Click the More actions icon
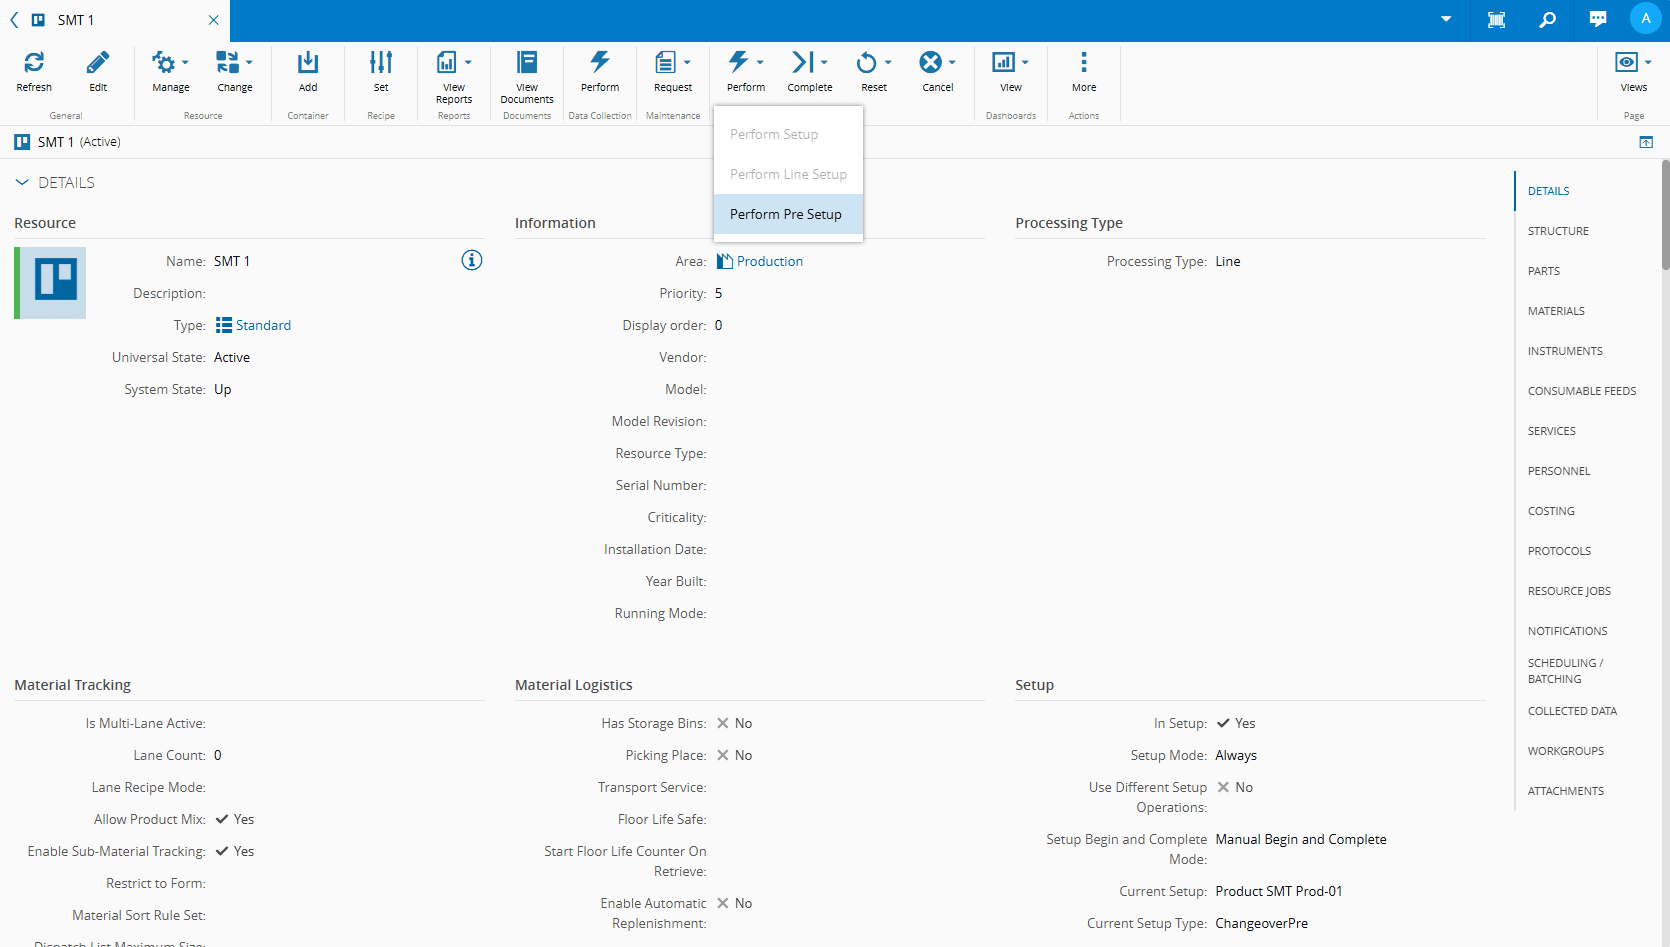Screen dimensions: 1670x947 (1084, 63)
